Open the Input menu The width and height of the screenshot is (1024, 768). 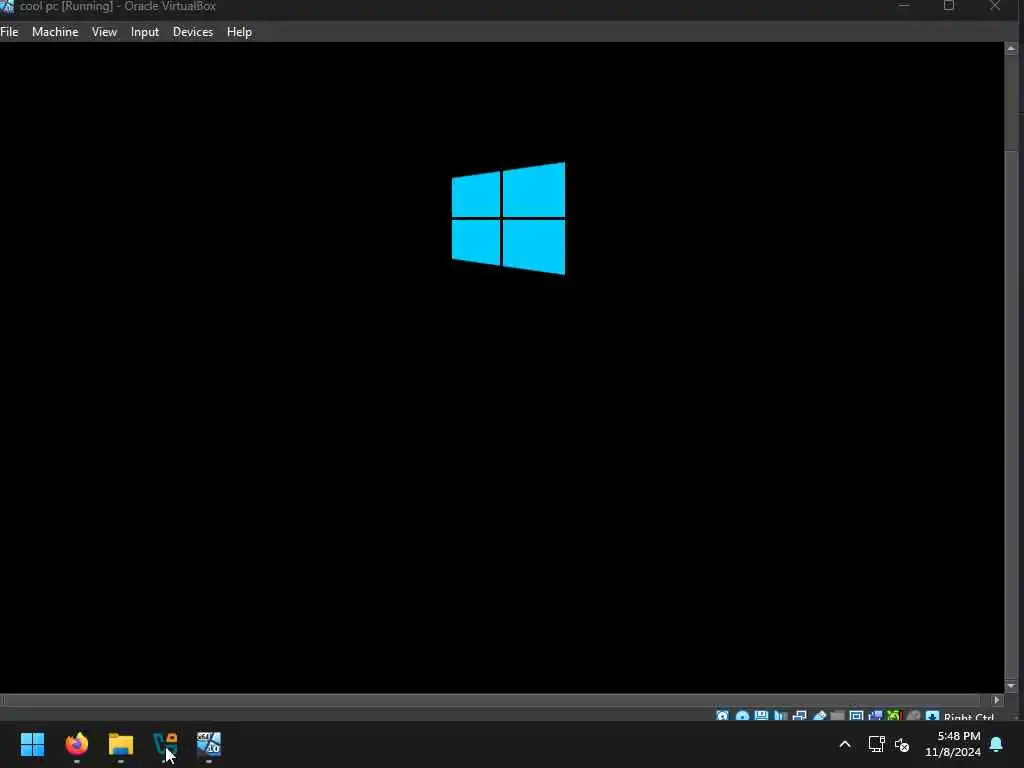point(144,31)
